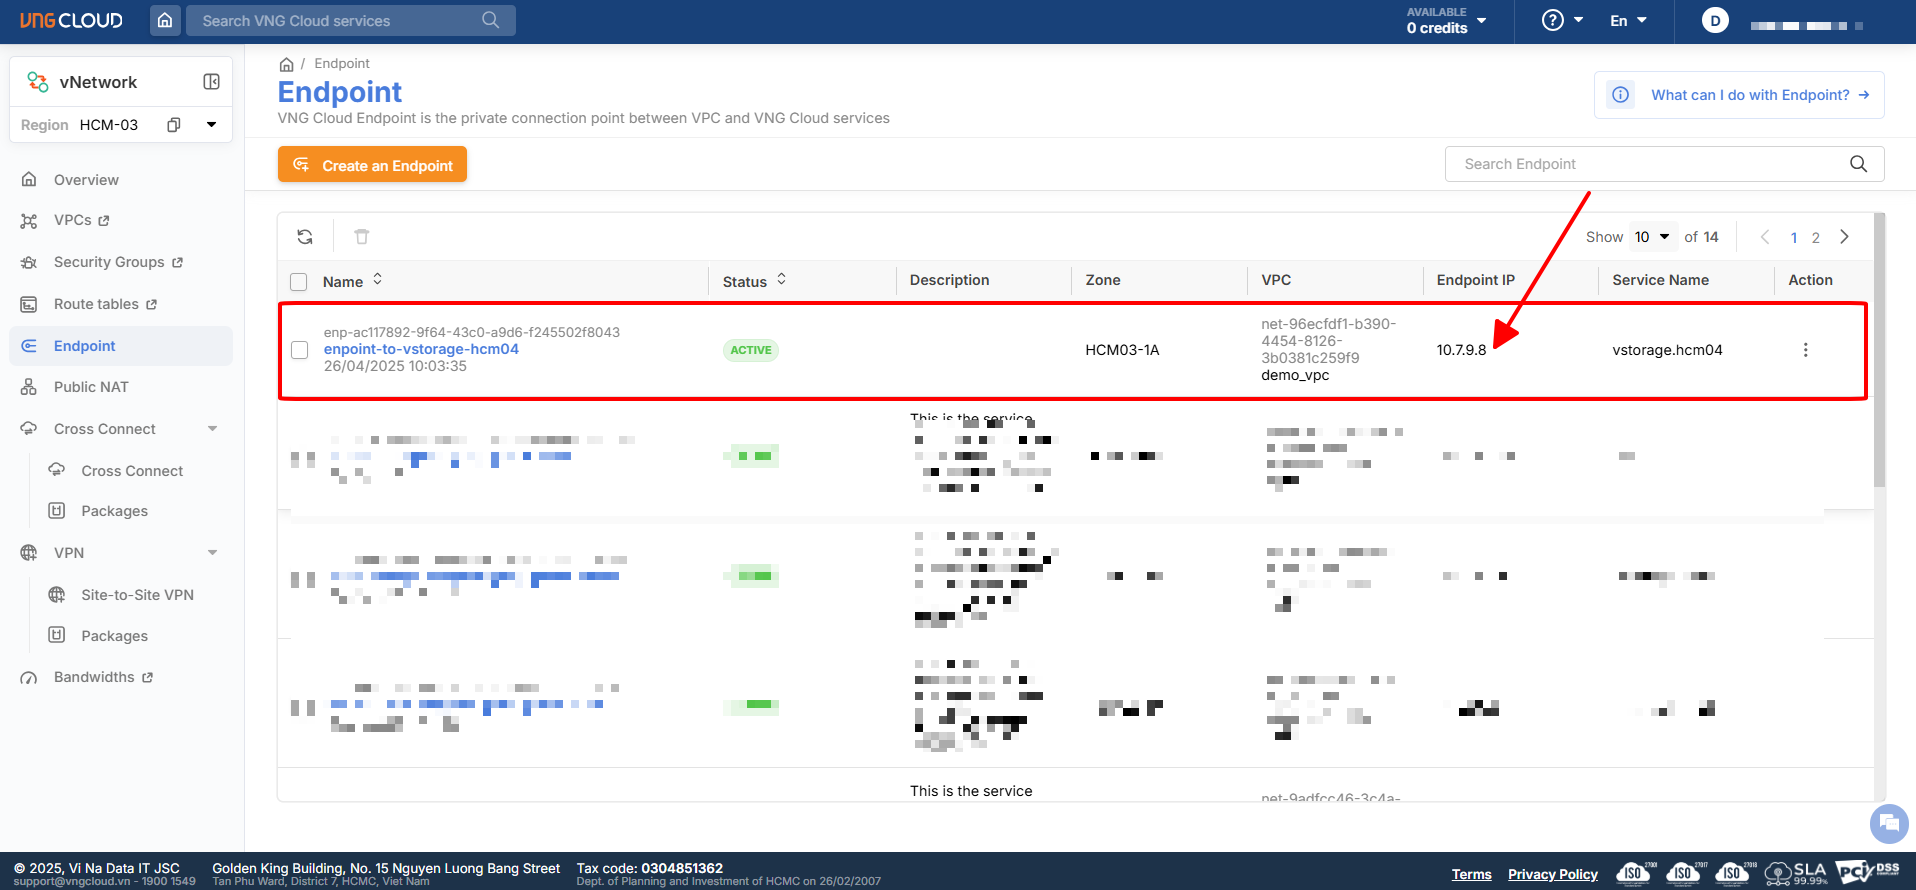Toggle the select-all checkbox in header

point(299,282)
